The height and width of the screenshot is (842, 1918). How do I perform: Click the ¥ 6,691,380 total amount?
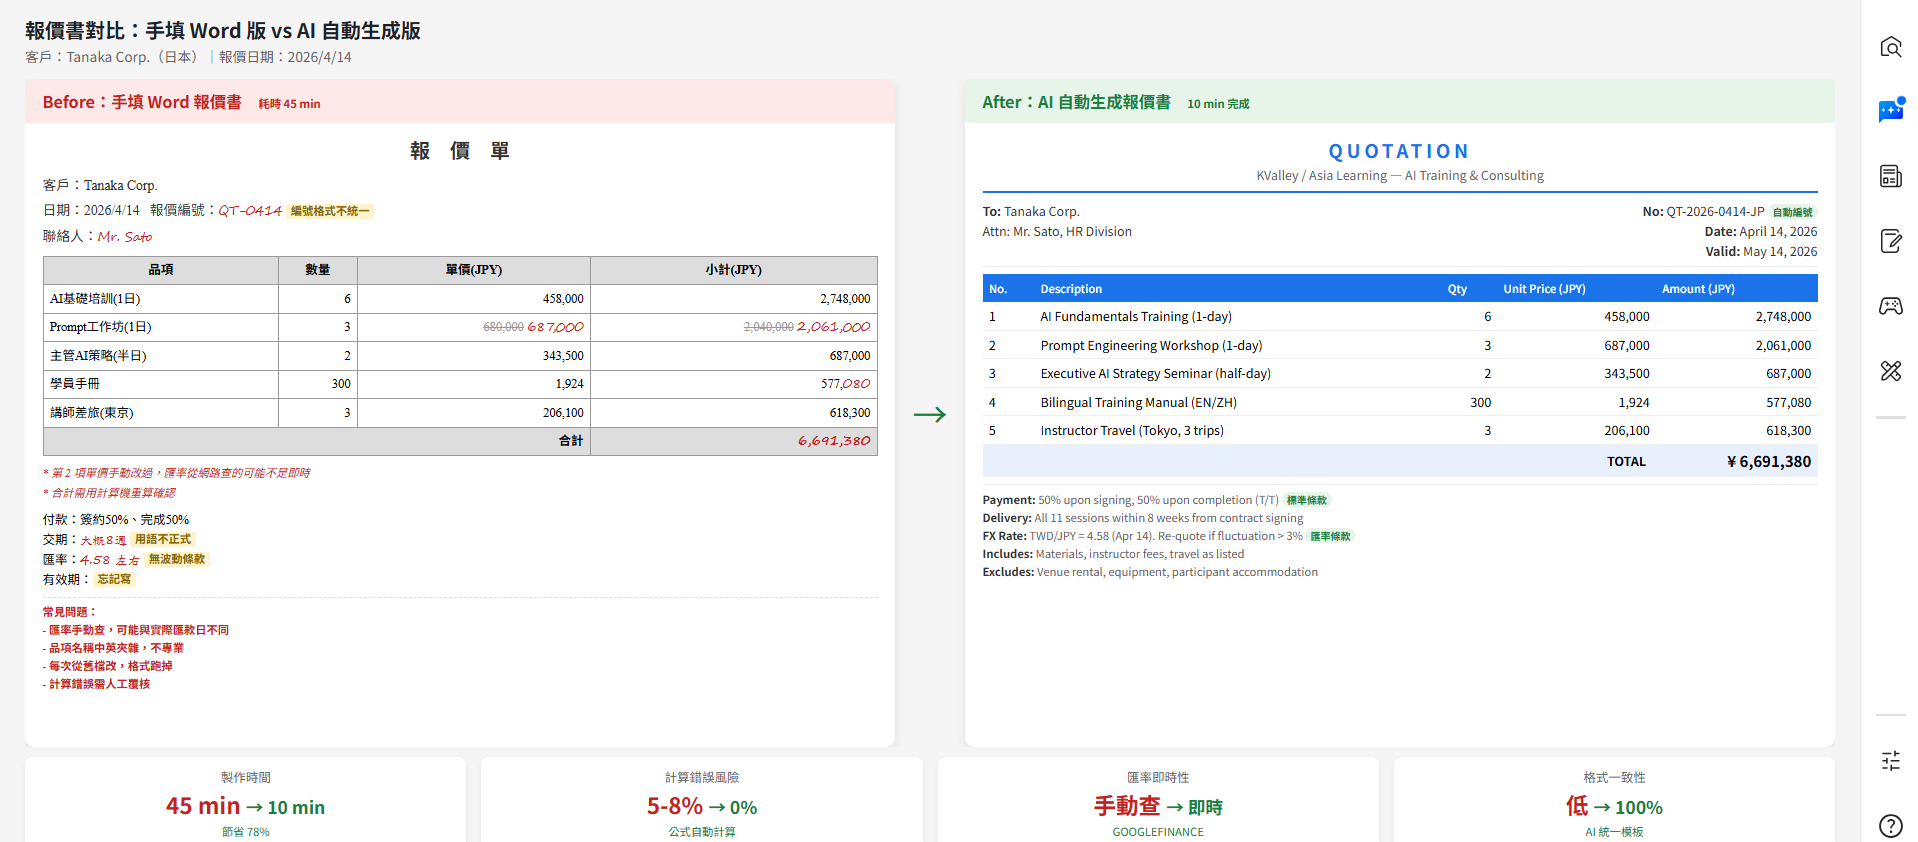click(1769, 462)
